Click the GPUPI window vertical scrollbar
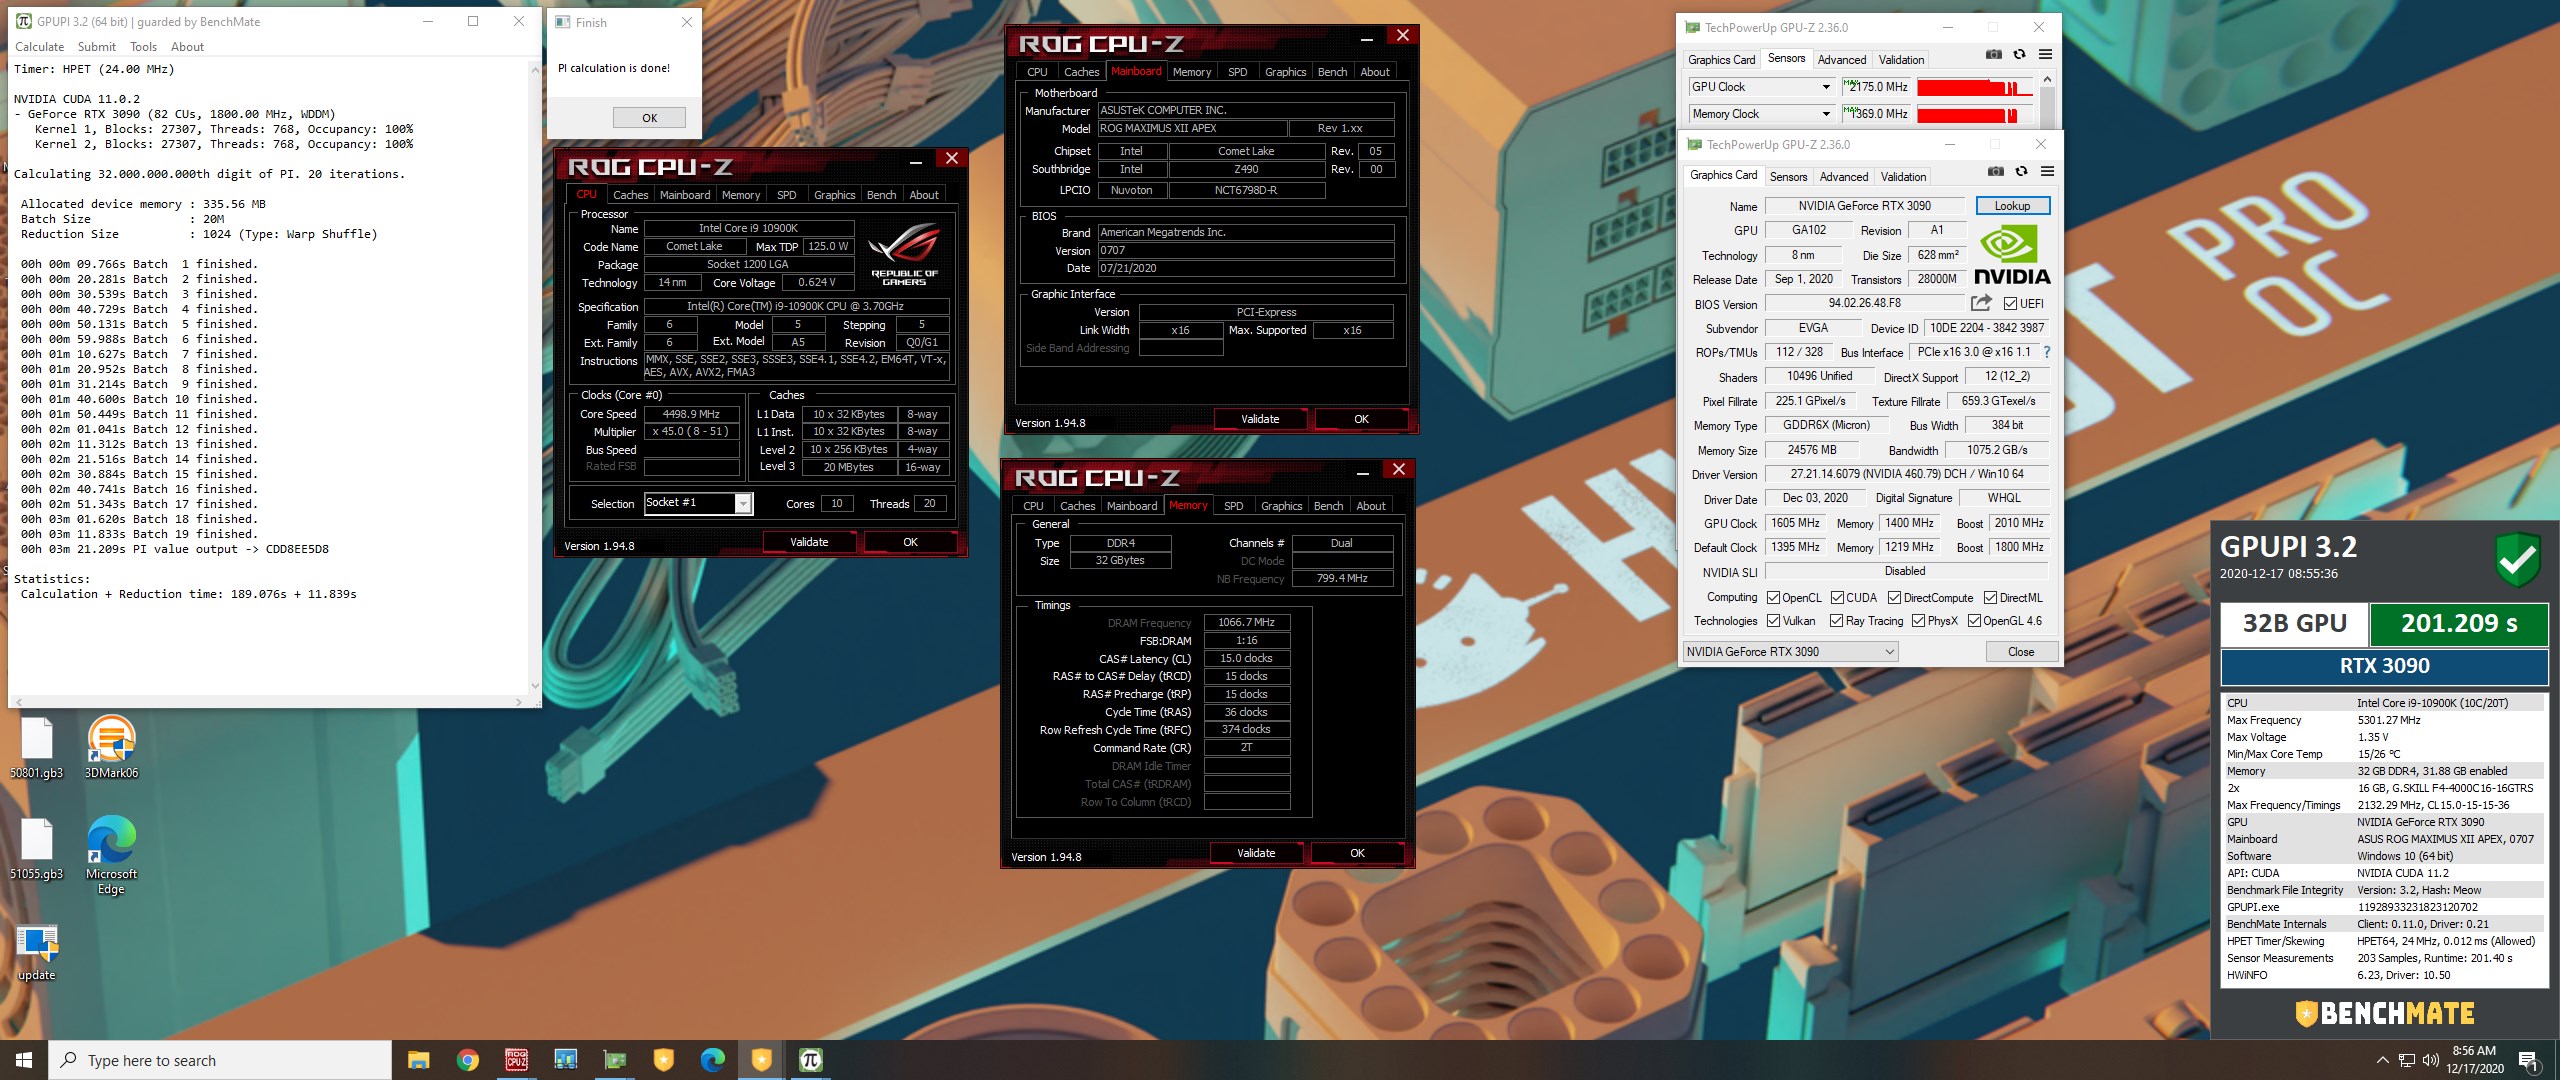Screen dimensions: 2560x1080 [x=535, y=377]
